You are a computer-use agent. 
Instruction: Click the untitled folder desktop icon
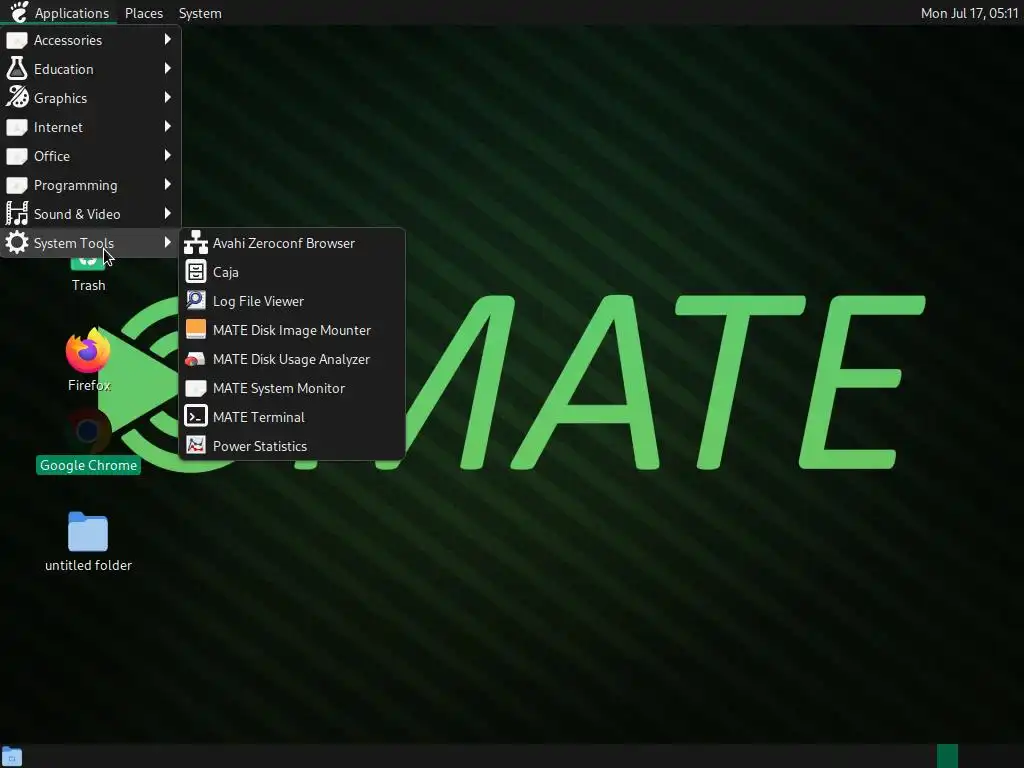[x=88, y=532]
